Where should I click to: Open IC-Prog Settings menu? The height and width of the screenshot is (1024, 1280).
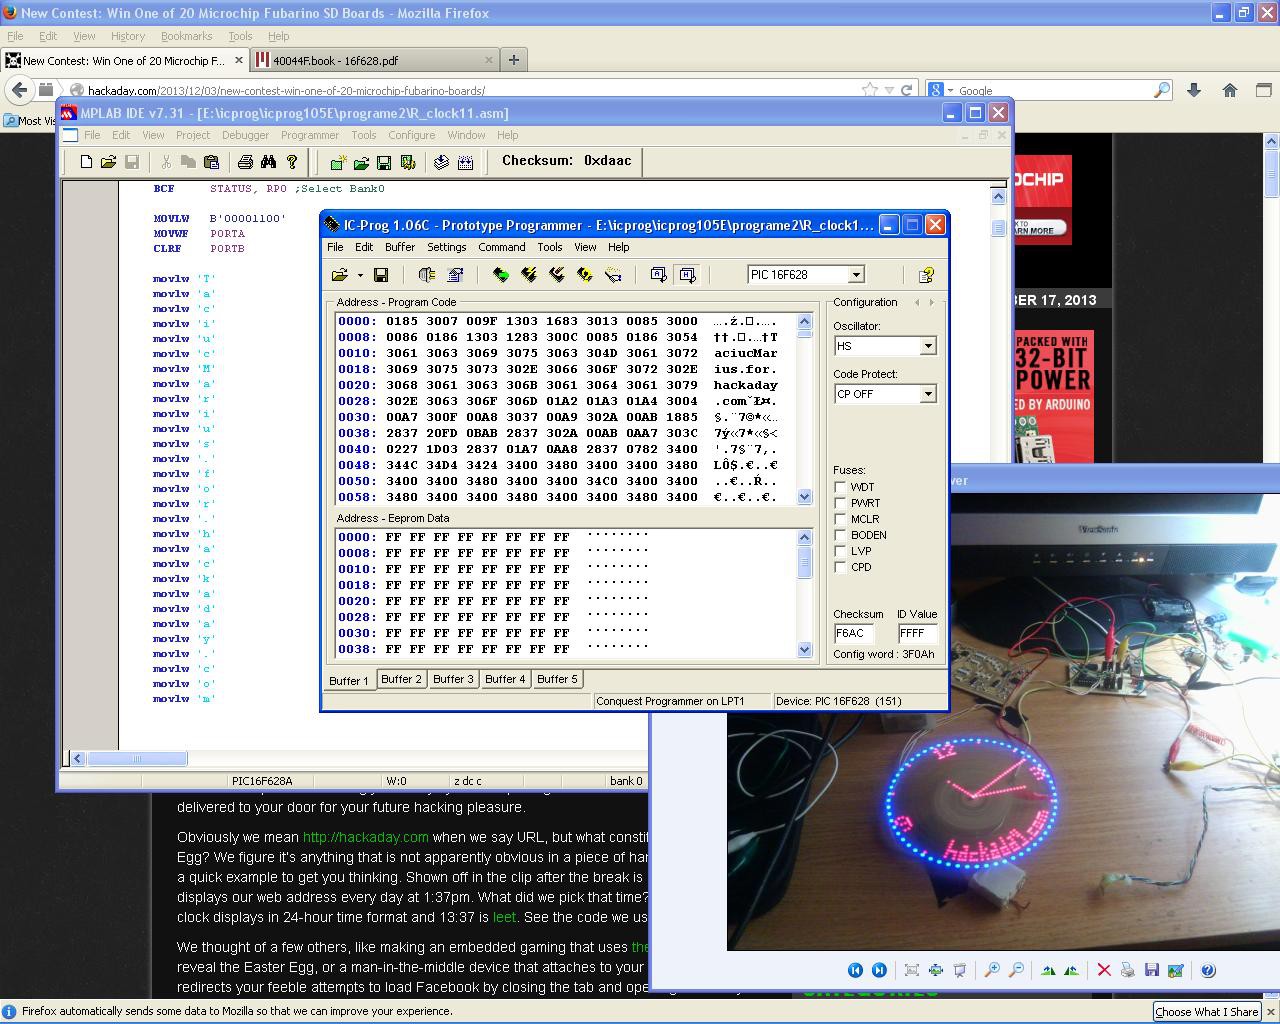pyautogui.click(x=447, y=247)
